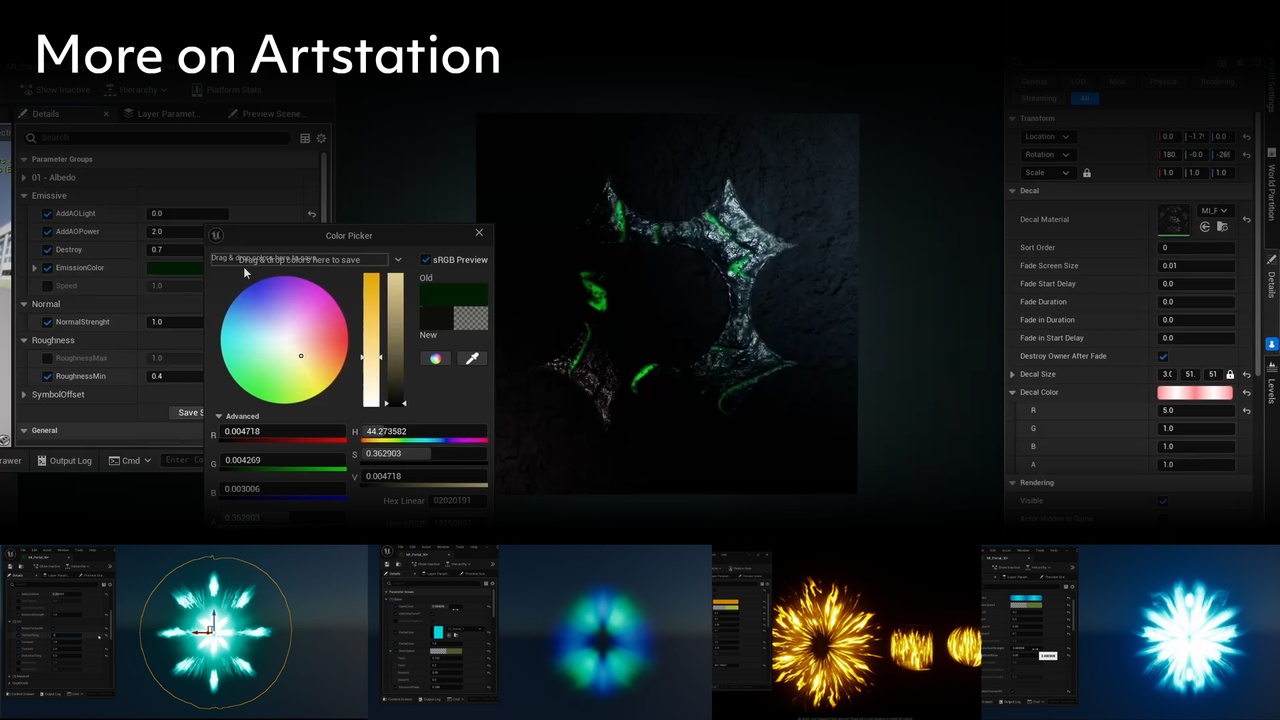Collapse the Advanced section in Color Picker
The width and height of the screenshot is (1280, 720).
(x=219, y=416)
